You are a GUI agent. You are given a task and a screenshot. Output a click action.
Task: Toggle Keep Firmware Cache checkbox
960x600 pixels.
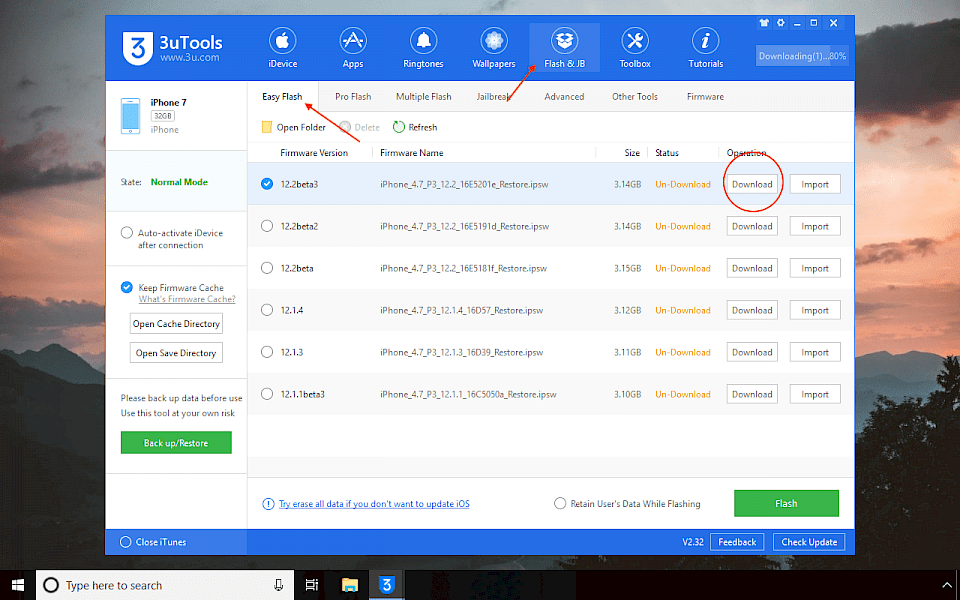coord(127,287)
